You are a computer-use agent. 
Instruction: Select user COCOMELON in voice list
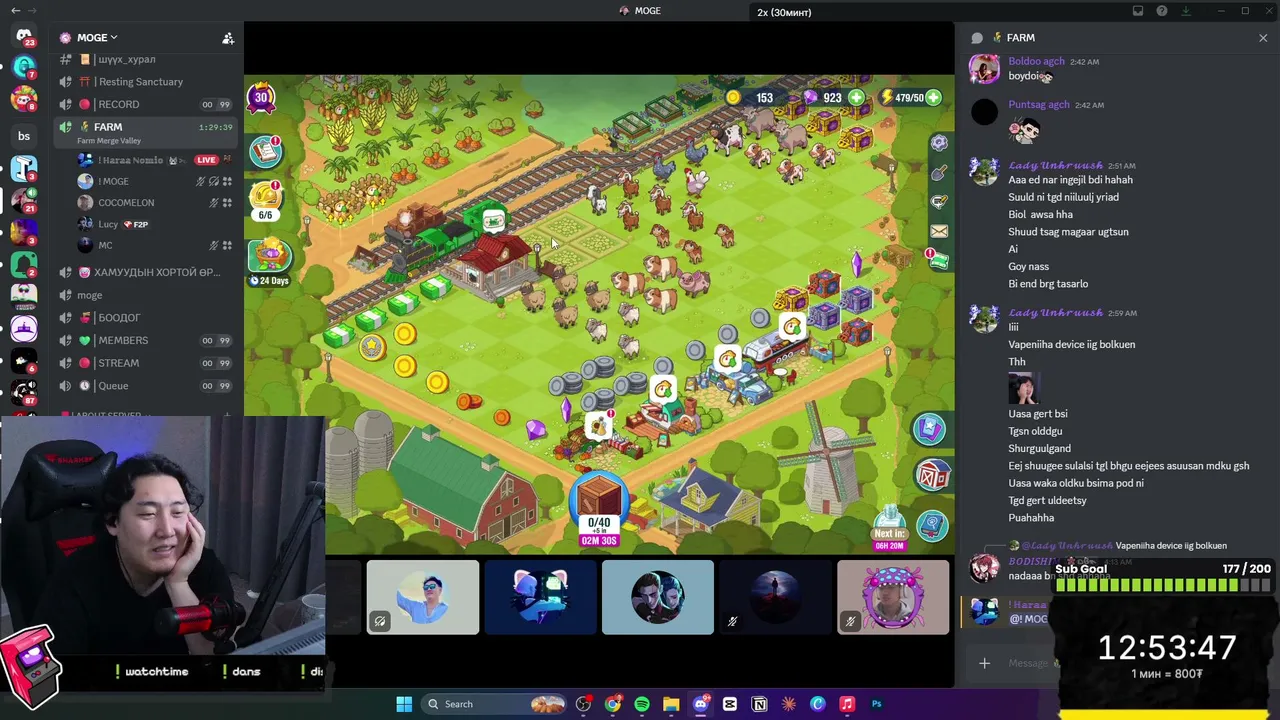tap(156, 203)
